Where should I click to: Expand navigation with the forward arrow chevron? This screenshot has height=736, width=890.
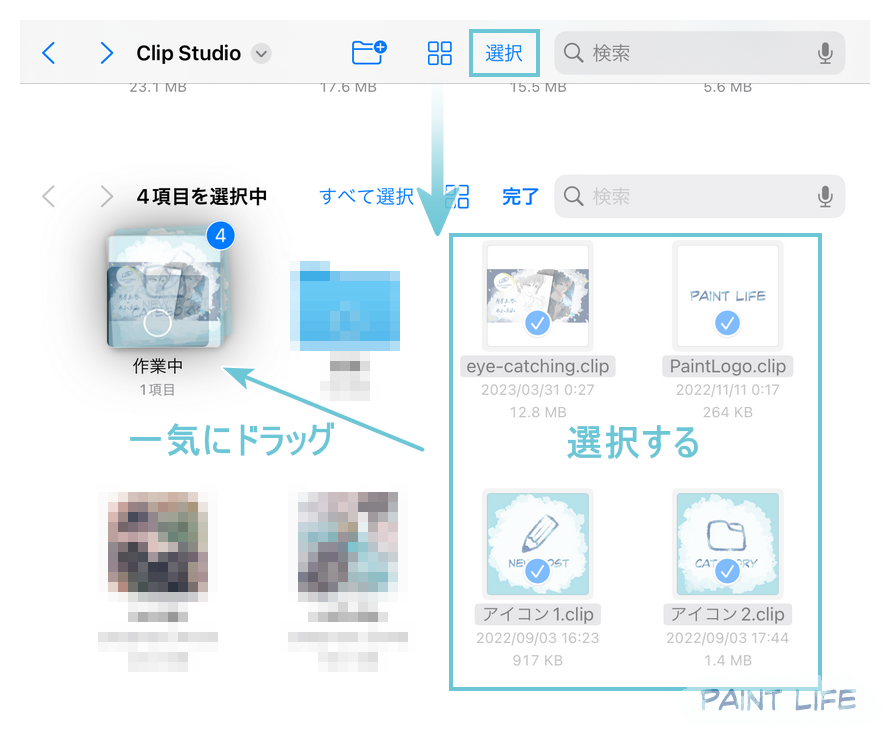[x=107, y=53]
